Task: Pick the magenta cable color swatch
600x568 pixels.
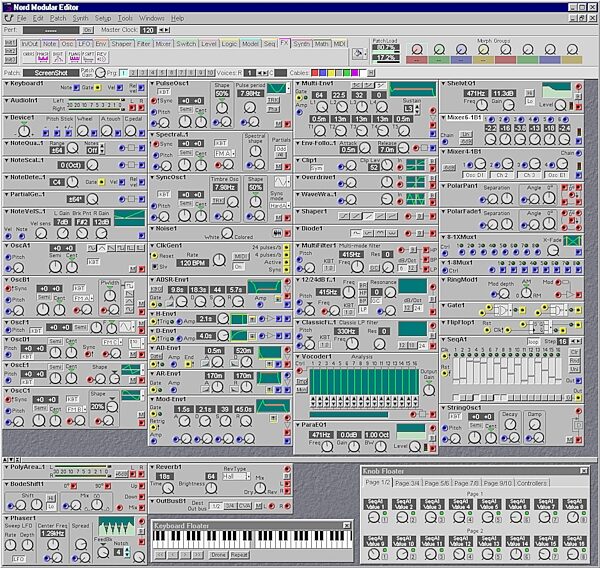Action: click(355, 72)
